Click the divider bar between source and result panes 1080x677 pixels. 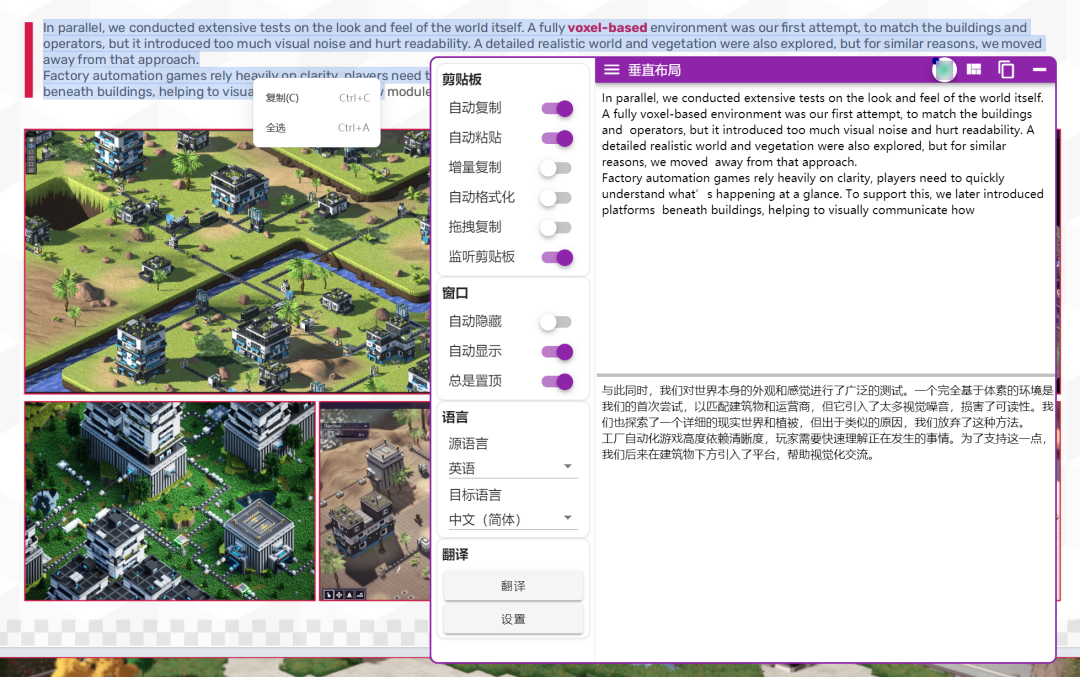click(x=825, y=374)
